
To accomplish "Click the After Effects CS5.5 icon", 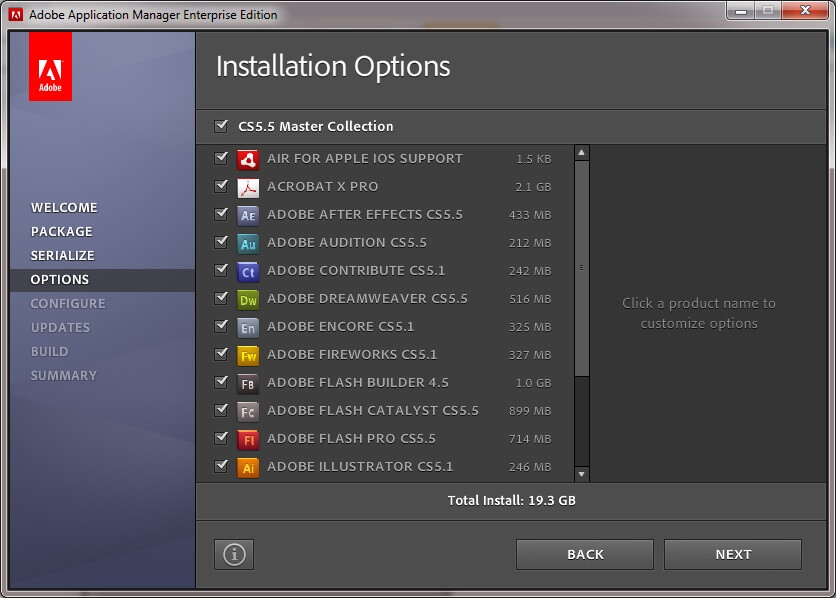I will coord(248,215).
